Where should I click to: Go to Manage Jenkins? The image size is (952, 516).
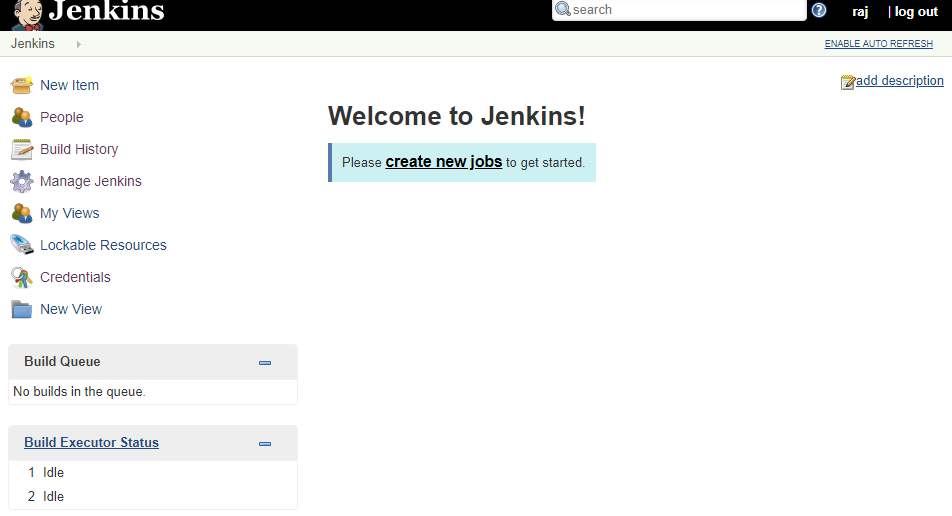[x=90, y=182]
